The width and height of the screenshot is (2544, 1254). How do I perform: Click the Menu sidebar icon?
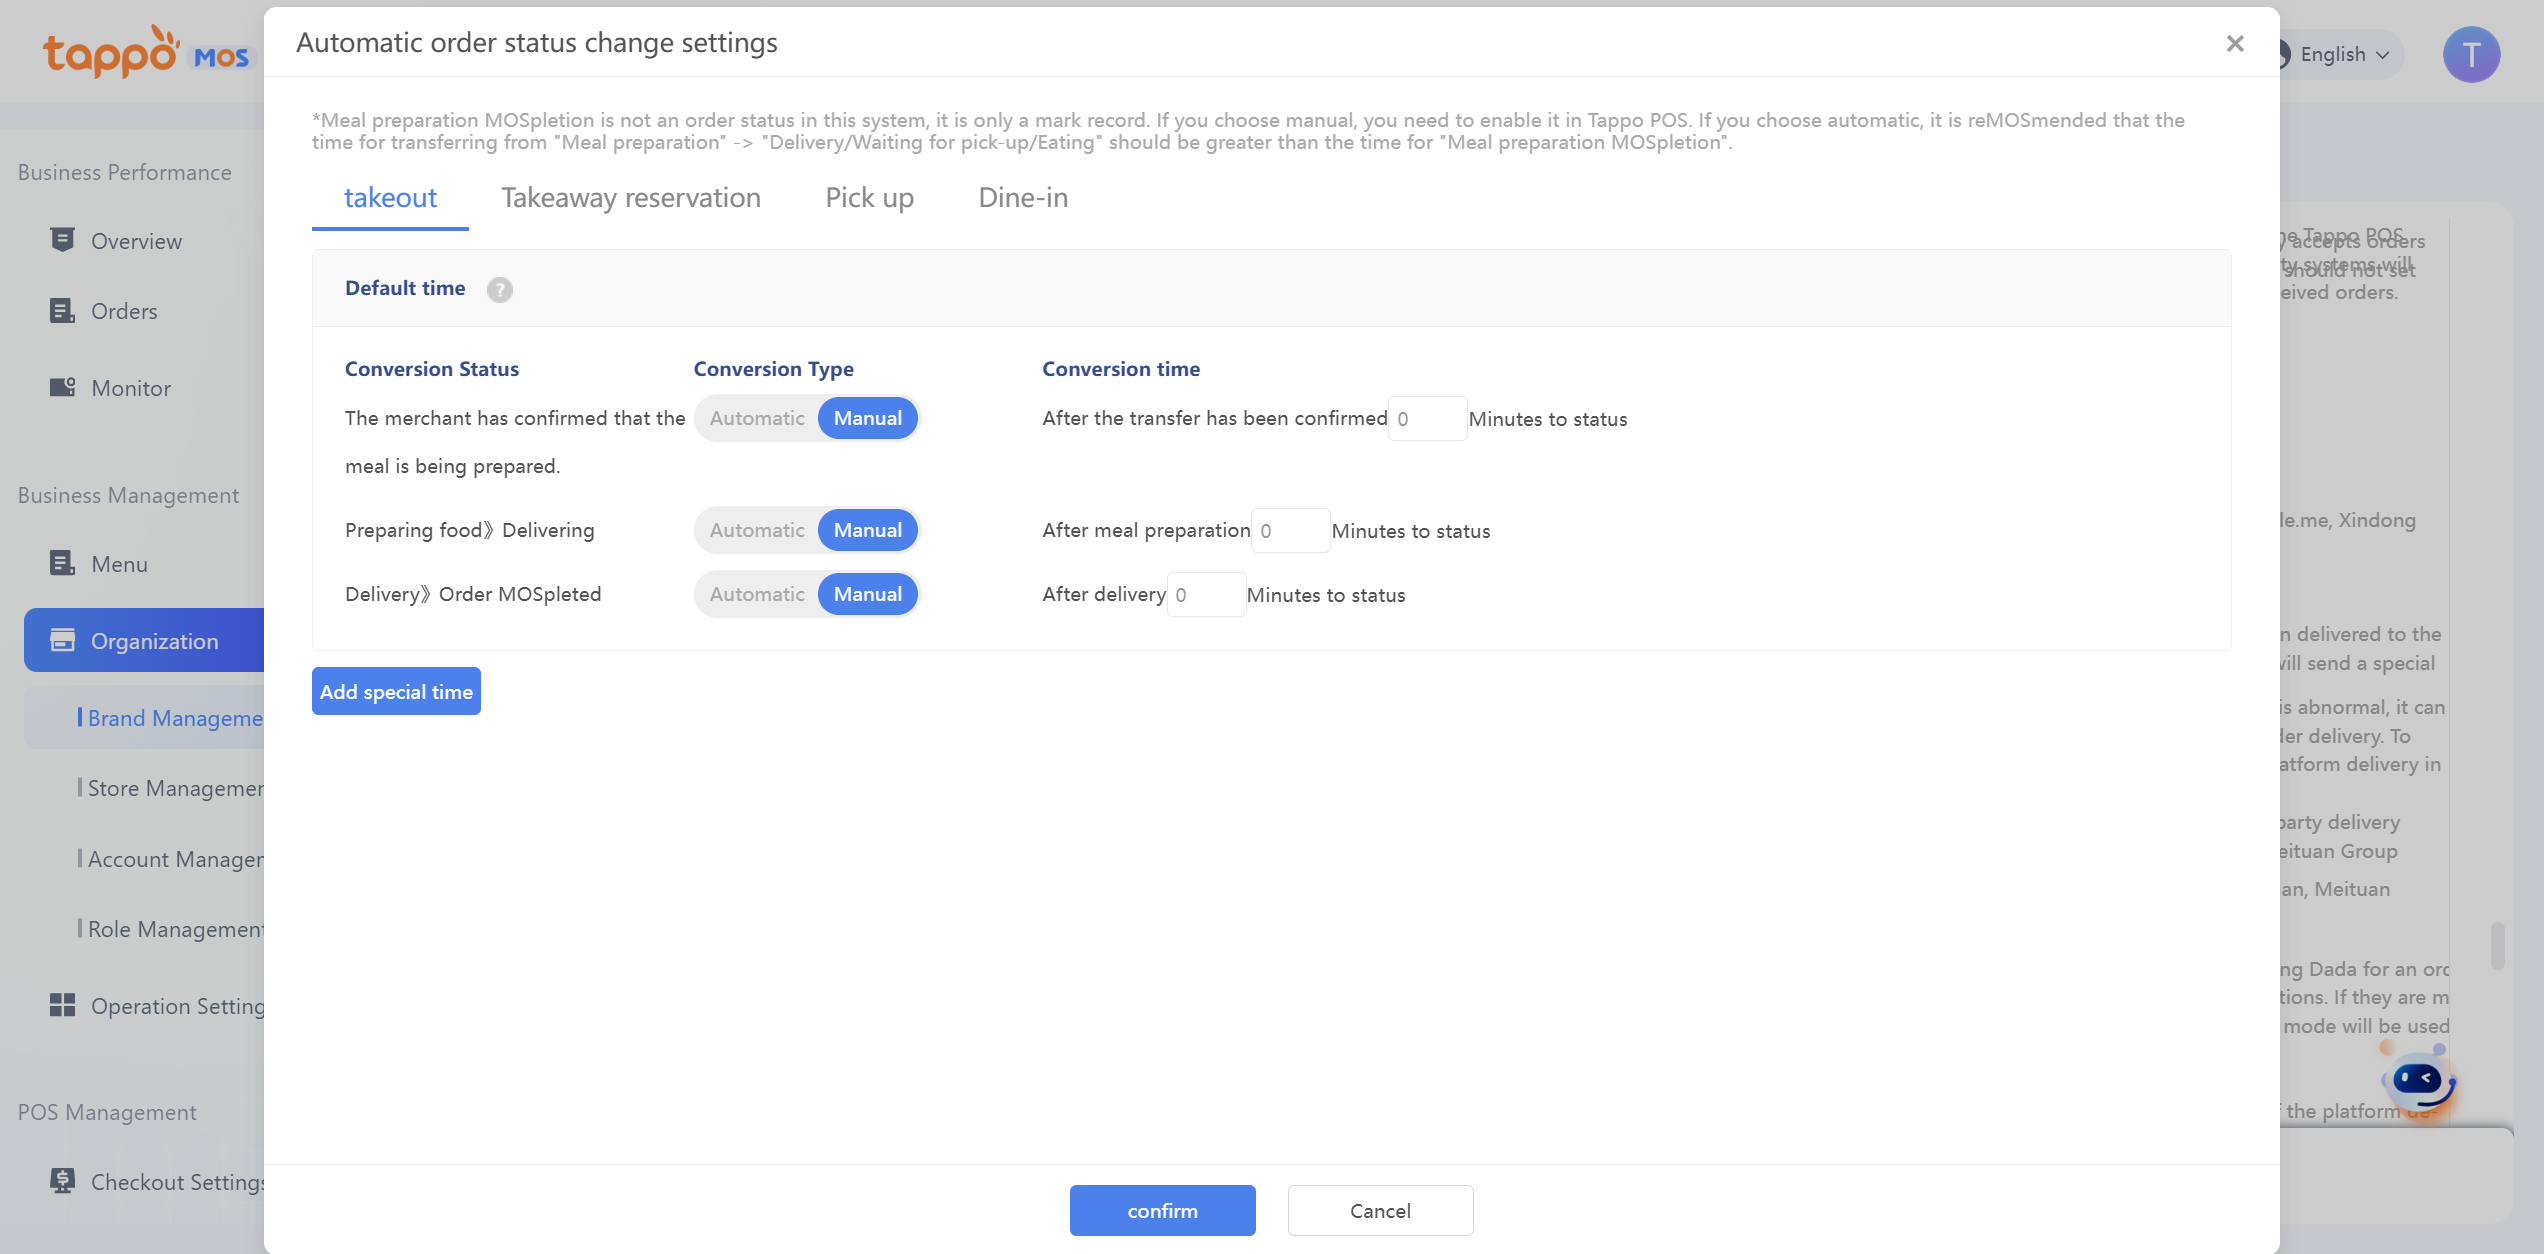pyautogui.click(x=62, y=563)
